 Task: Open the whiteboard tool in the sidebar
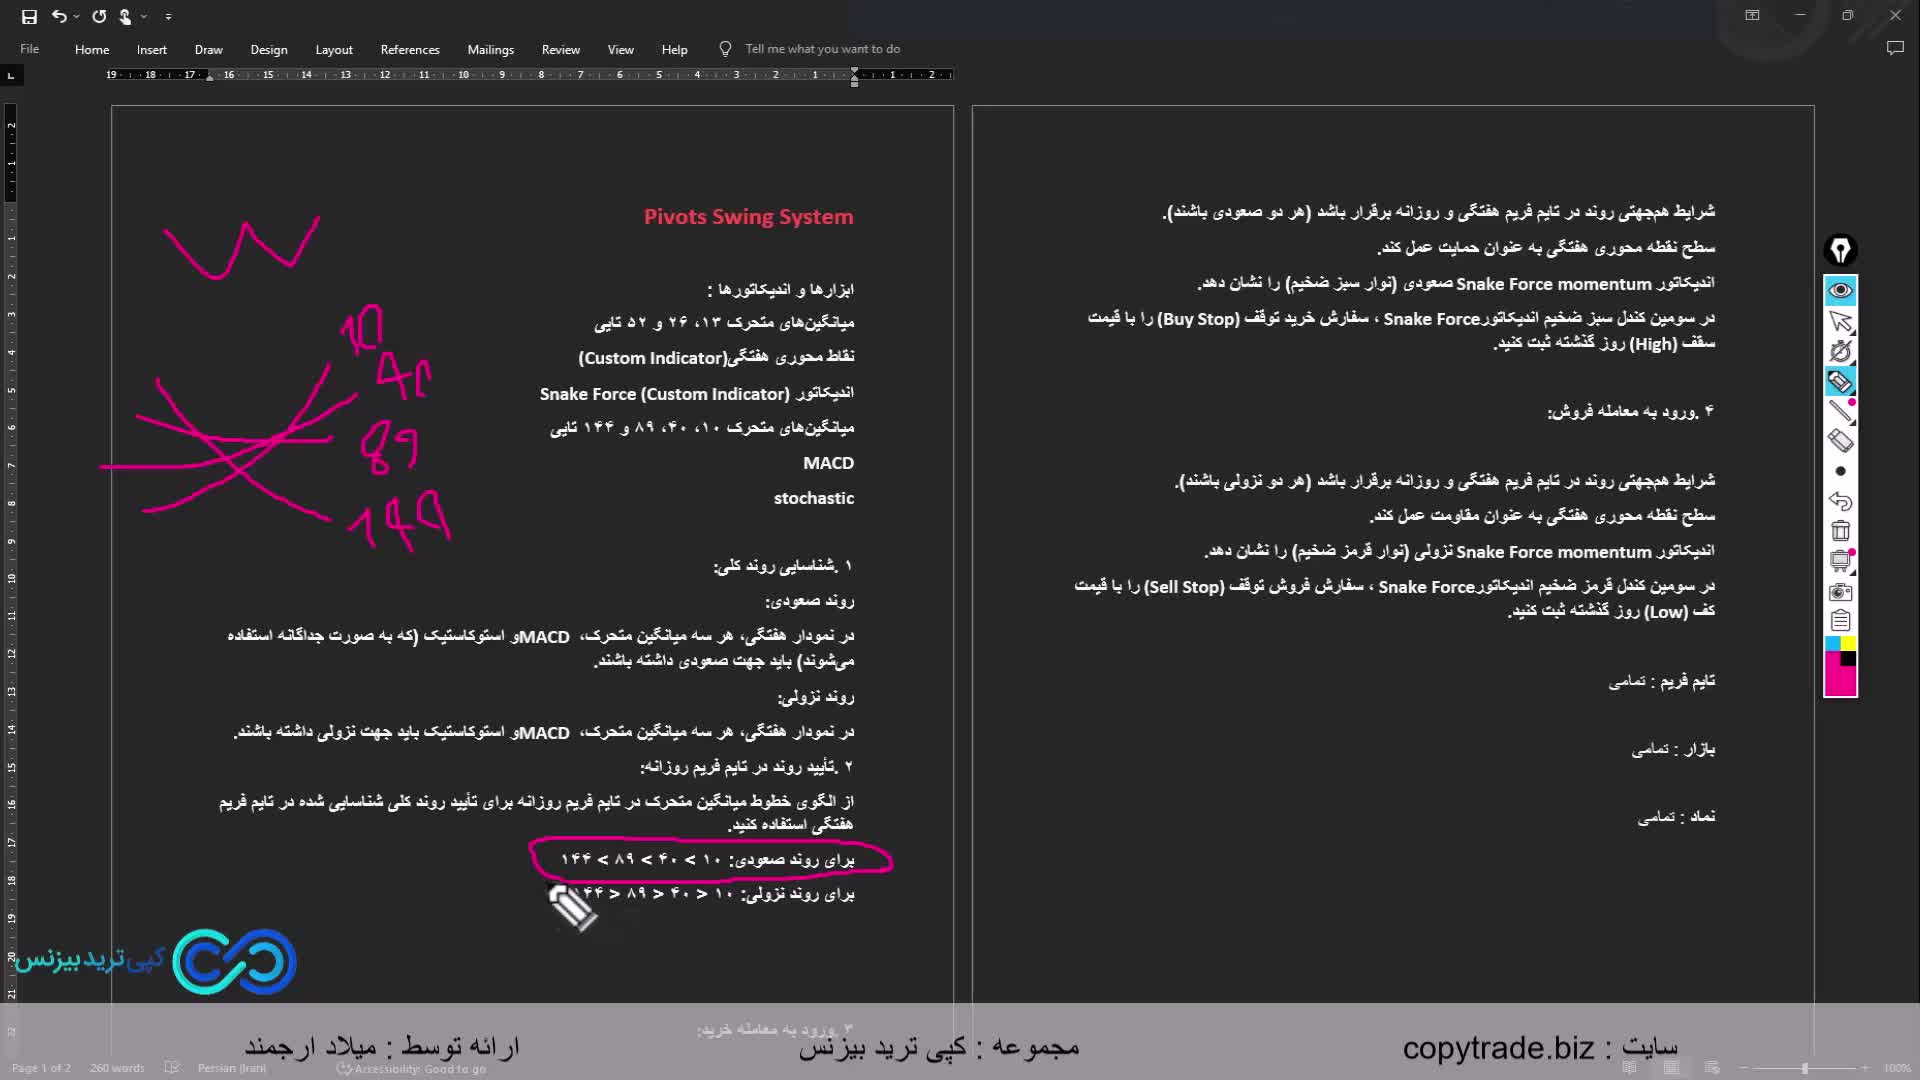tap(1841, 560)
